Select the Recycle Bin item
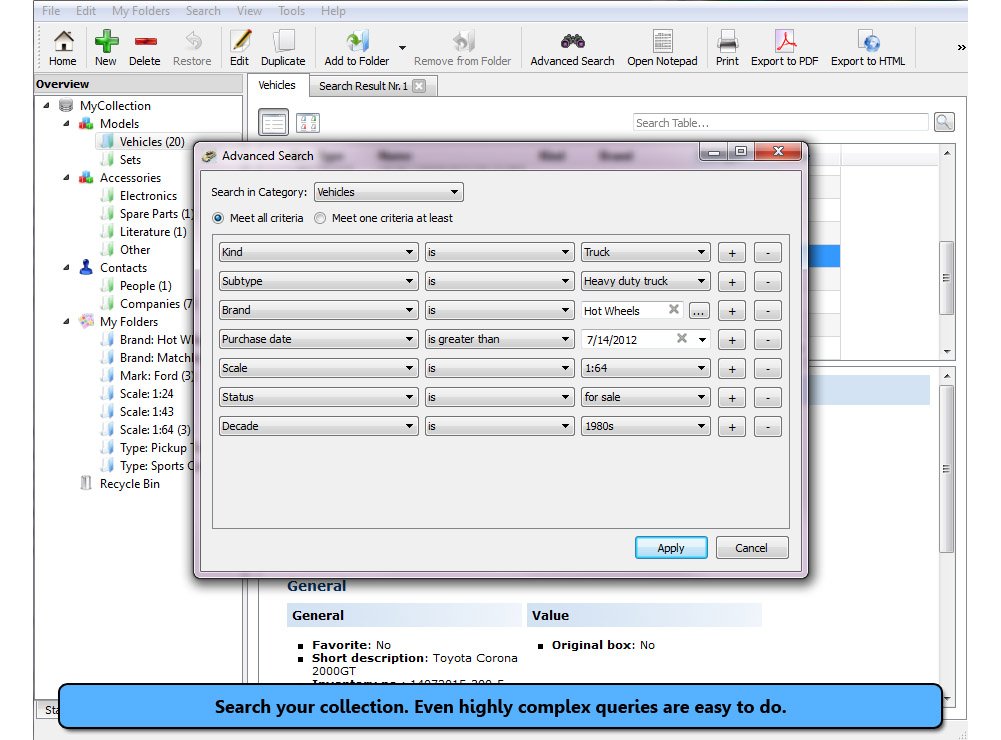Image resolution: width=1001 pixels, height=740 pixels. [x=129, y=483]
